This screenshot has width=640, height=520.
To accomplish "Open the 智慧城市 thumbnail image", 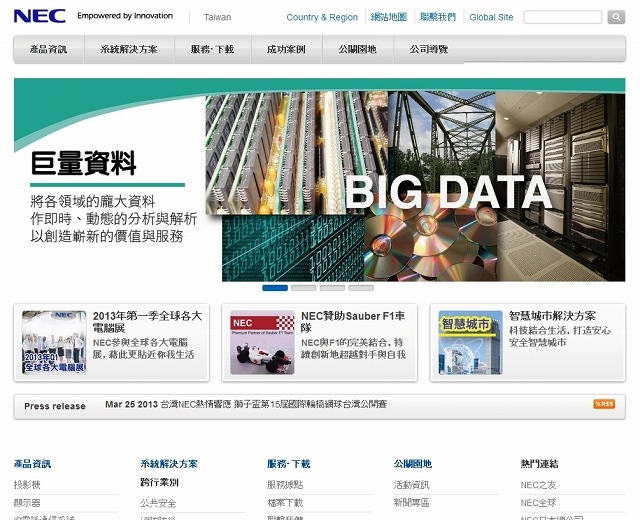I will point(470,342).
